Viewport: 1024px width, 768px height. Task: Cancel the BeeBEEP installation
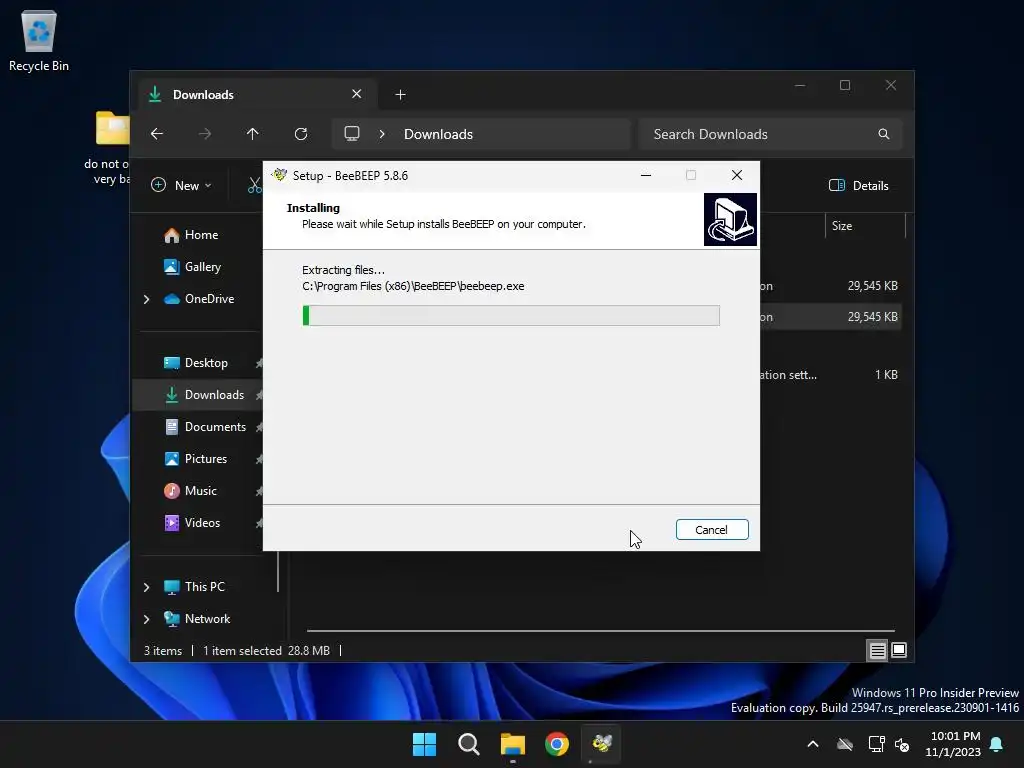[712, 530]
